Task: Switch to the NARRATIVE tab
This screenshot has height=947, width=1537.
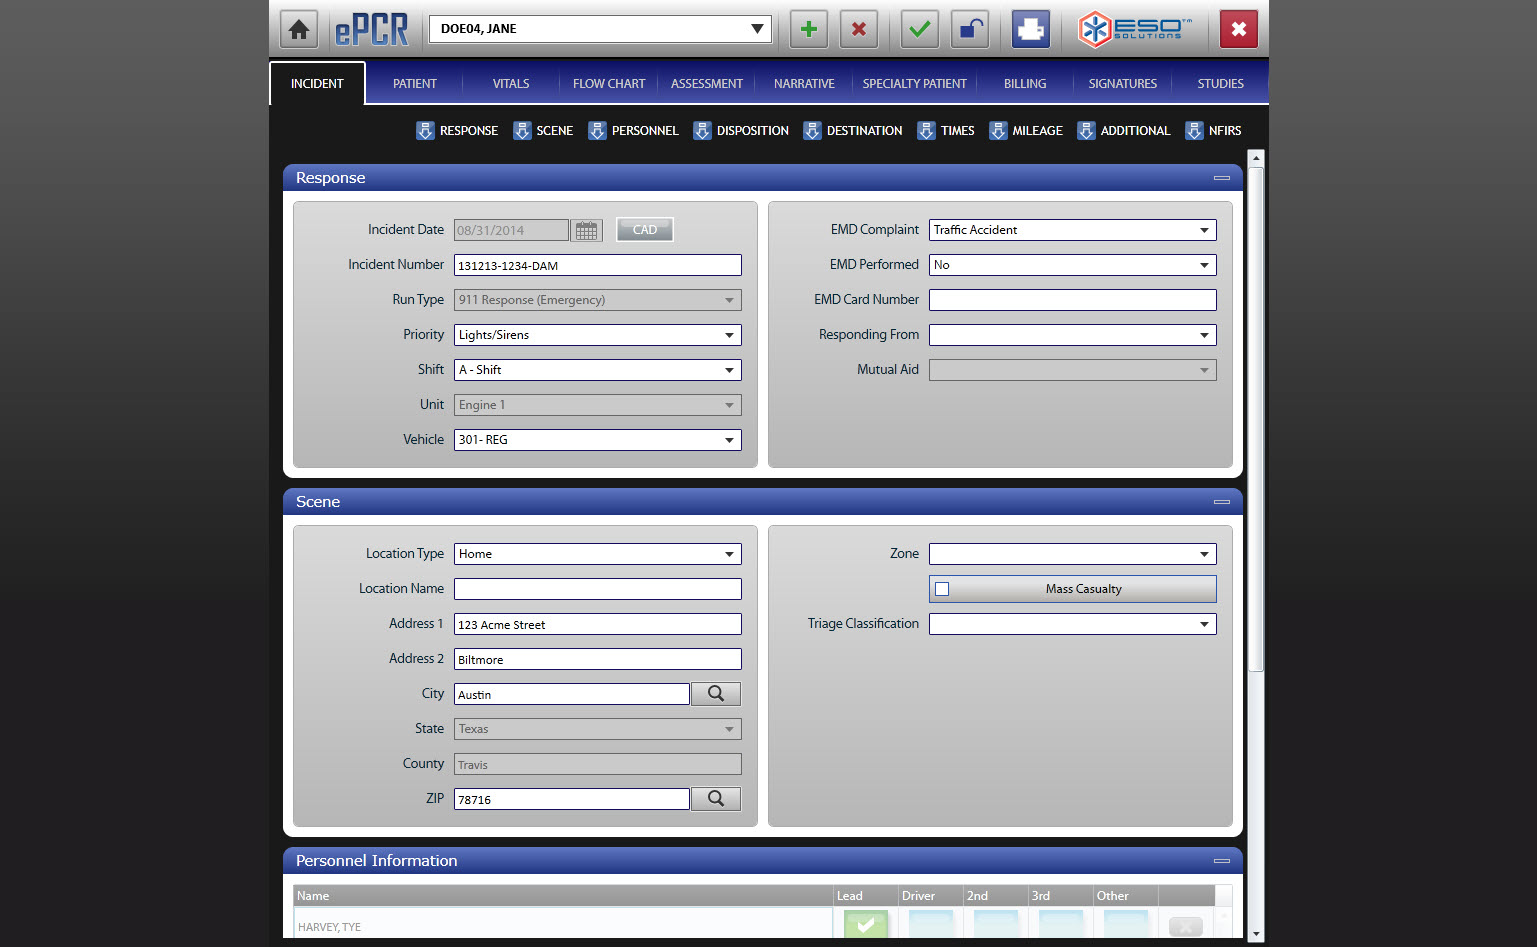Action: (804, 84)
